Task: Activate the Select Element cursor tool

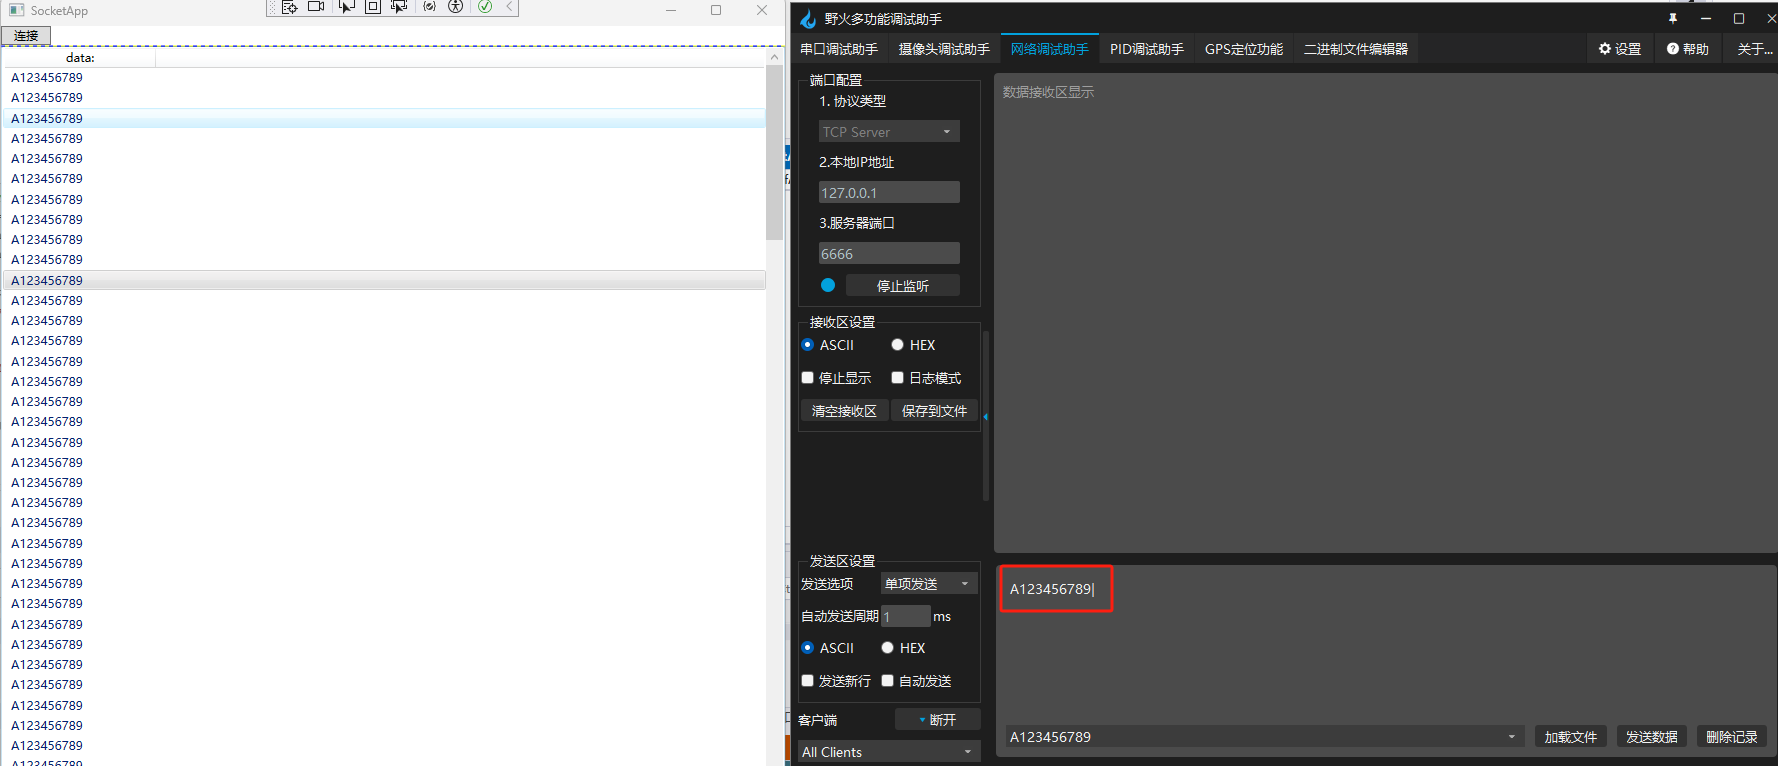Action: (346, 7)
